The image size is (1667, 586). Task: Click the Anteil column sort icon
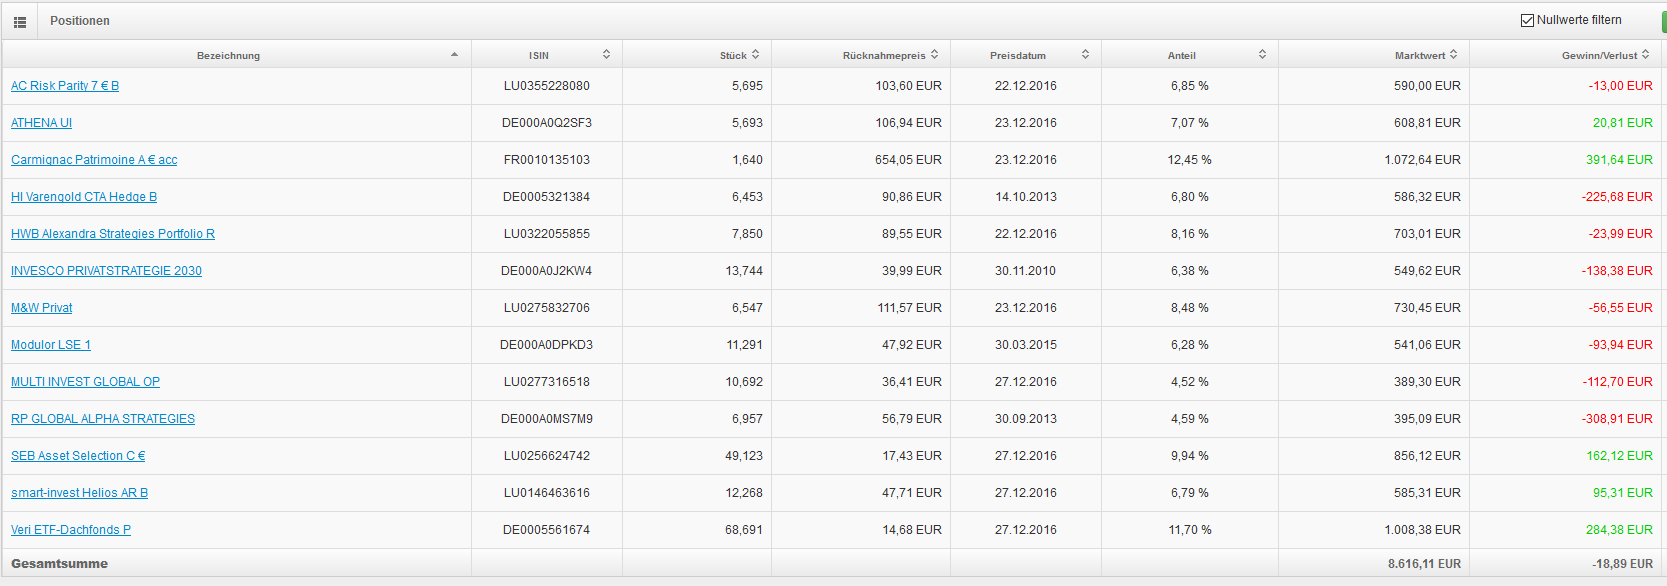tap(1262, 54)
